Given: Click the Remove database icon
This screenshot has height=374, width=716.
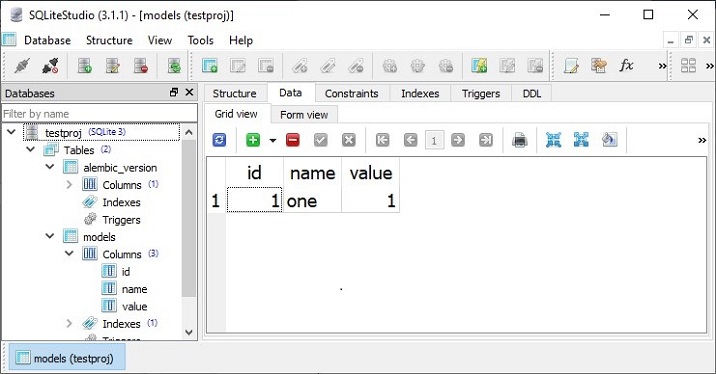Looking at the screenshot, I should (x=141, y=66).
